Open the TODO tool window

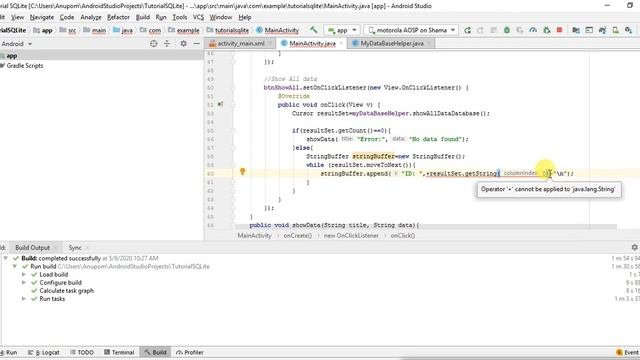click(82, 352)
